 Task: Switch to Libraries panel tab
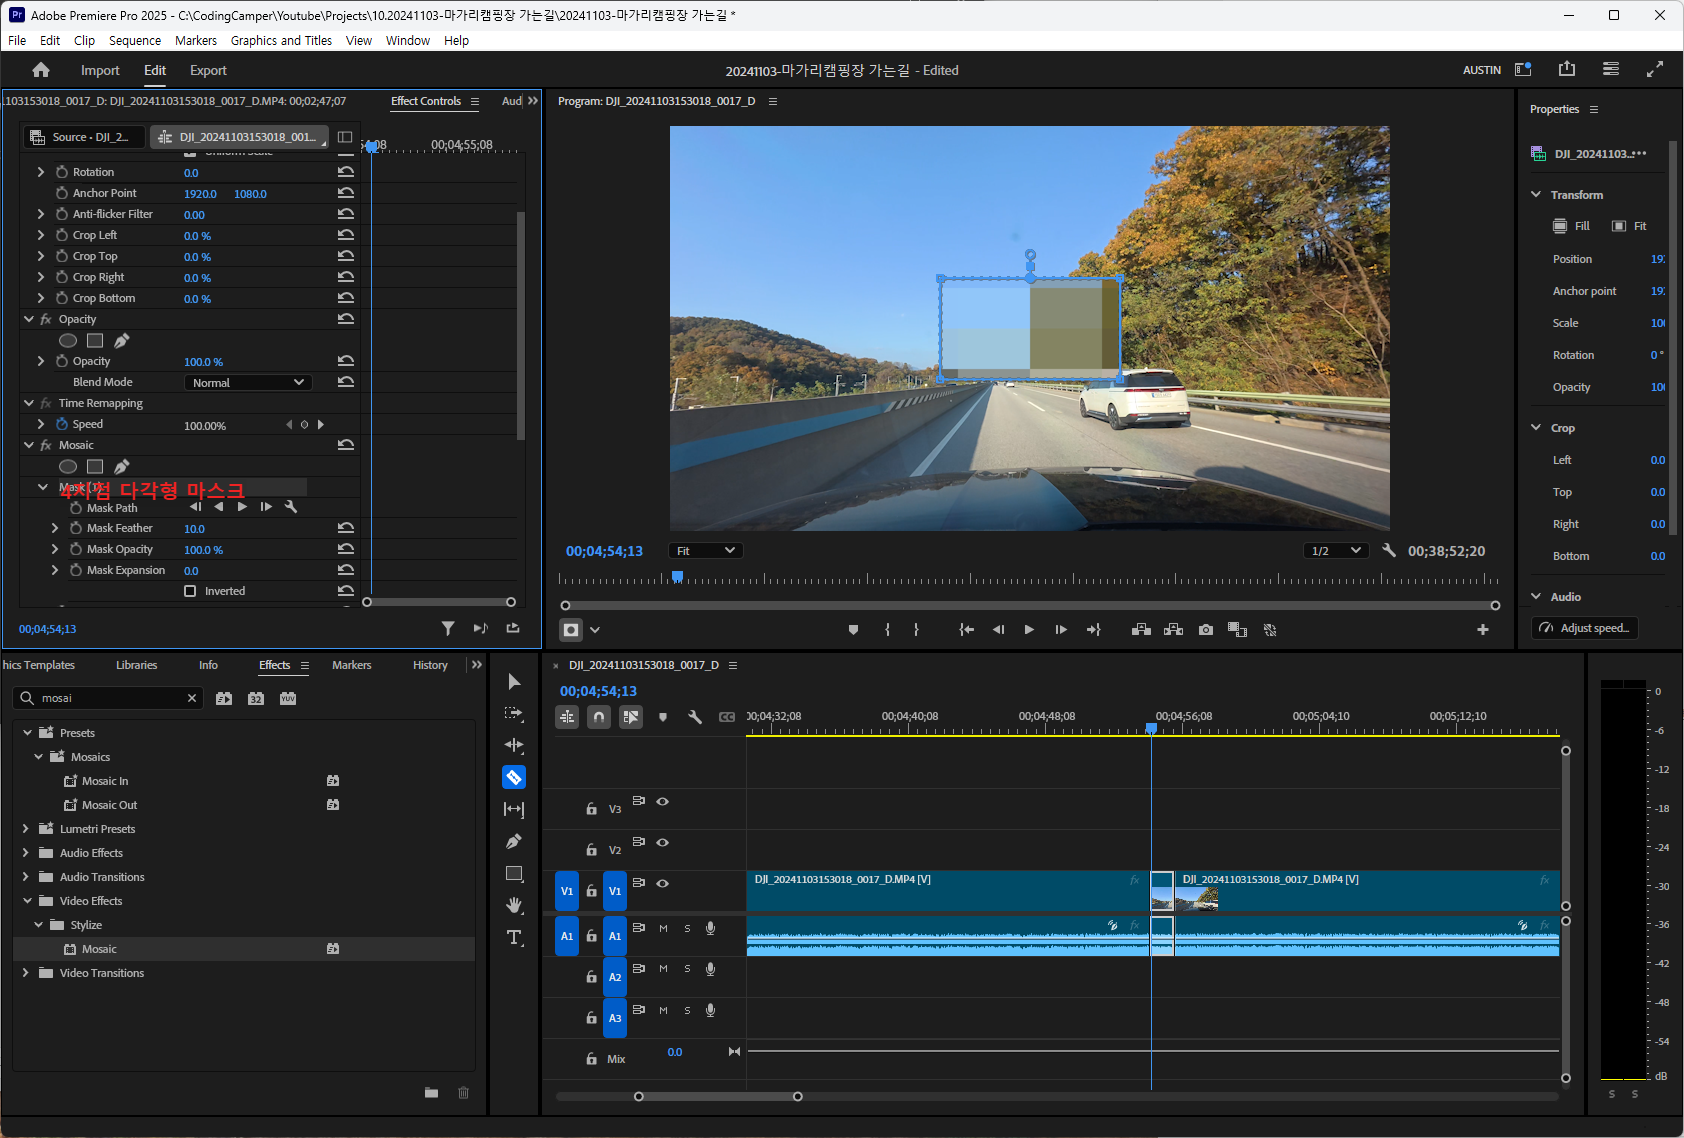click(x=136, y=665)
